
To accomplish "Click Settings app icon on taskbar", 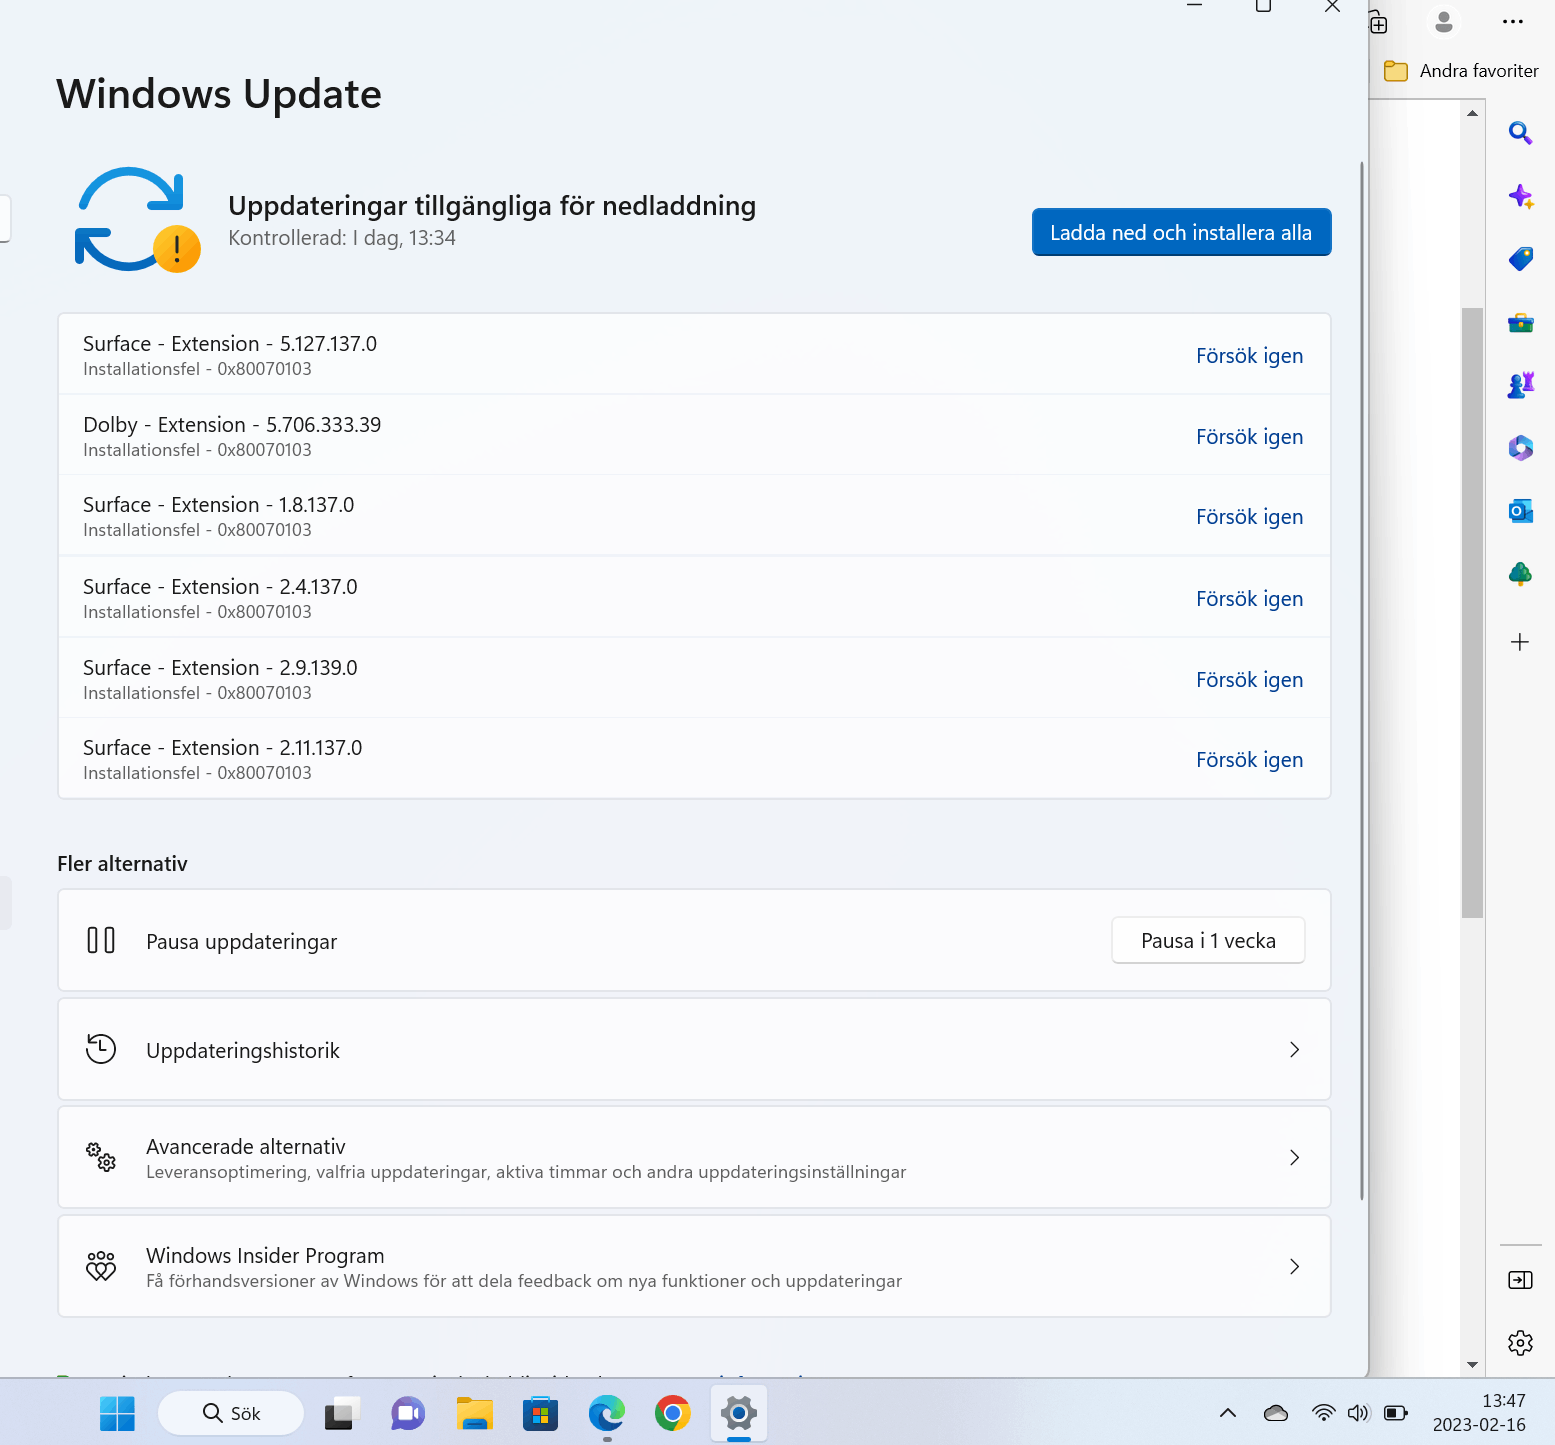I will (739, 1413).
